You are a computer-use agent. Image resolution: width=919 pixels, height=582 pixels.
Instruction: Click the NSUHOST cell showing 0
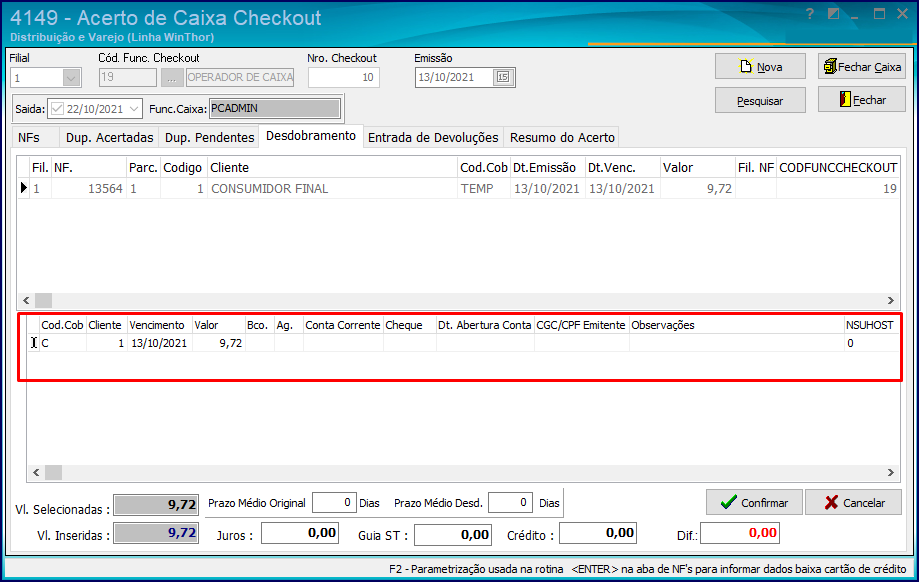[x=871, y=343]
